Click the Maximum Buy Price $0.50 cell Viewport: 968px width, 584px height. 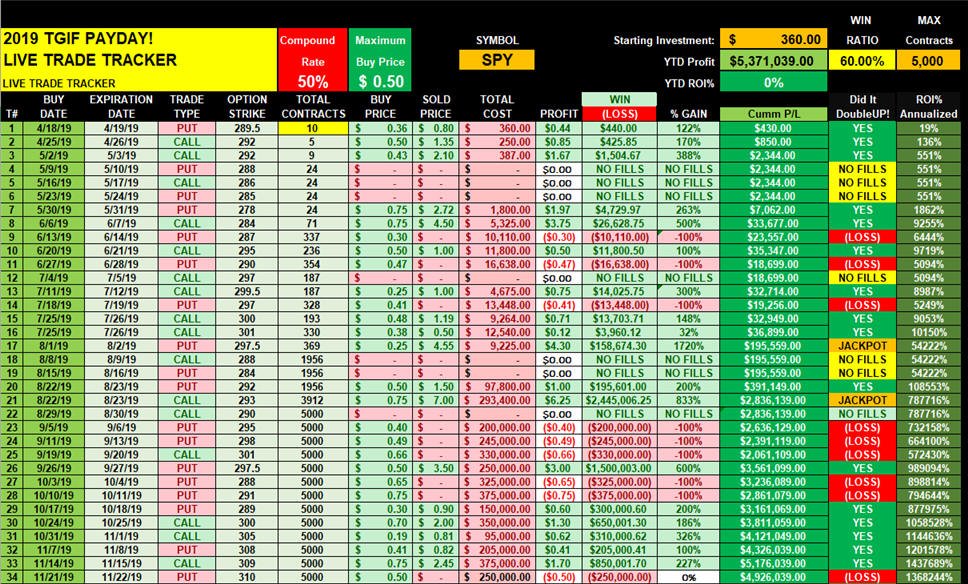(x=380, y=81)
